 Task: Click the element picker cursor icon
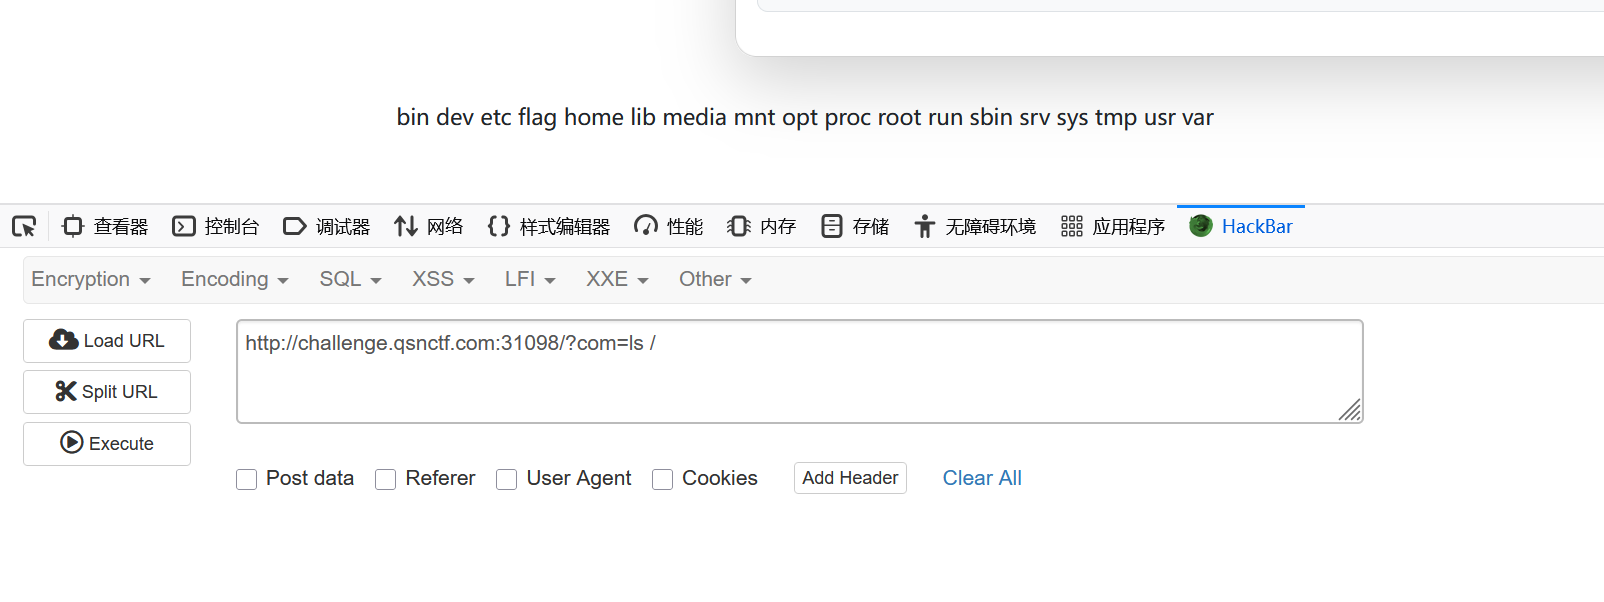[x=24, y=227]
